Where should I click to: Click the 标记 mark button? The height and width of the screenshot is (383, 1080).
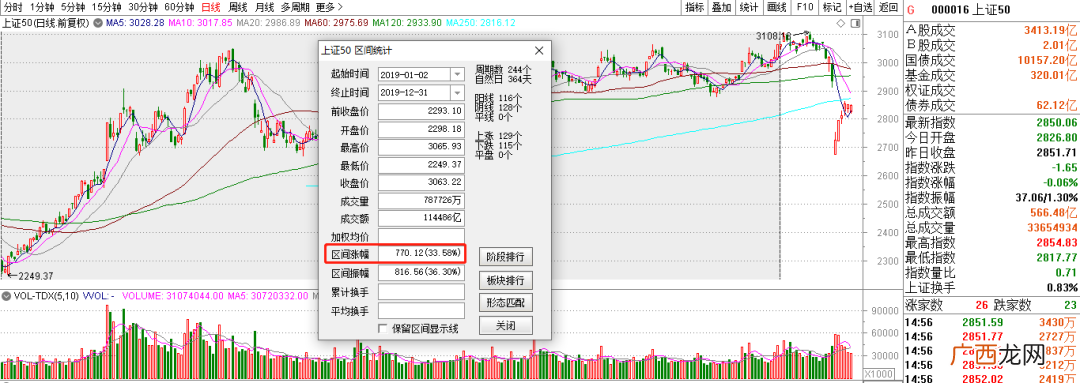(832, 8)
